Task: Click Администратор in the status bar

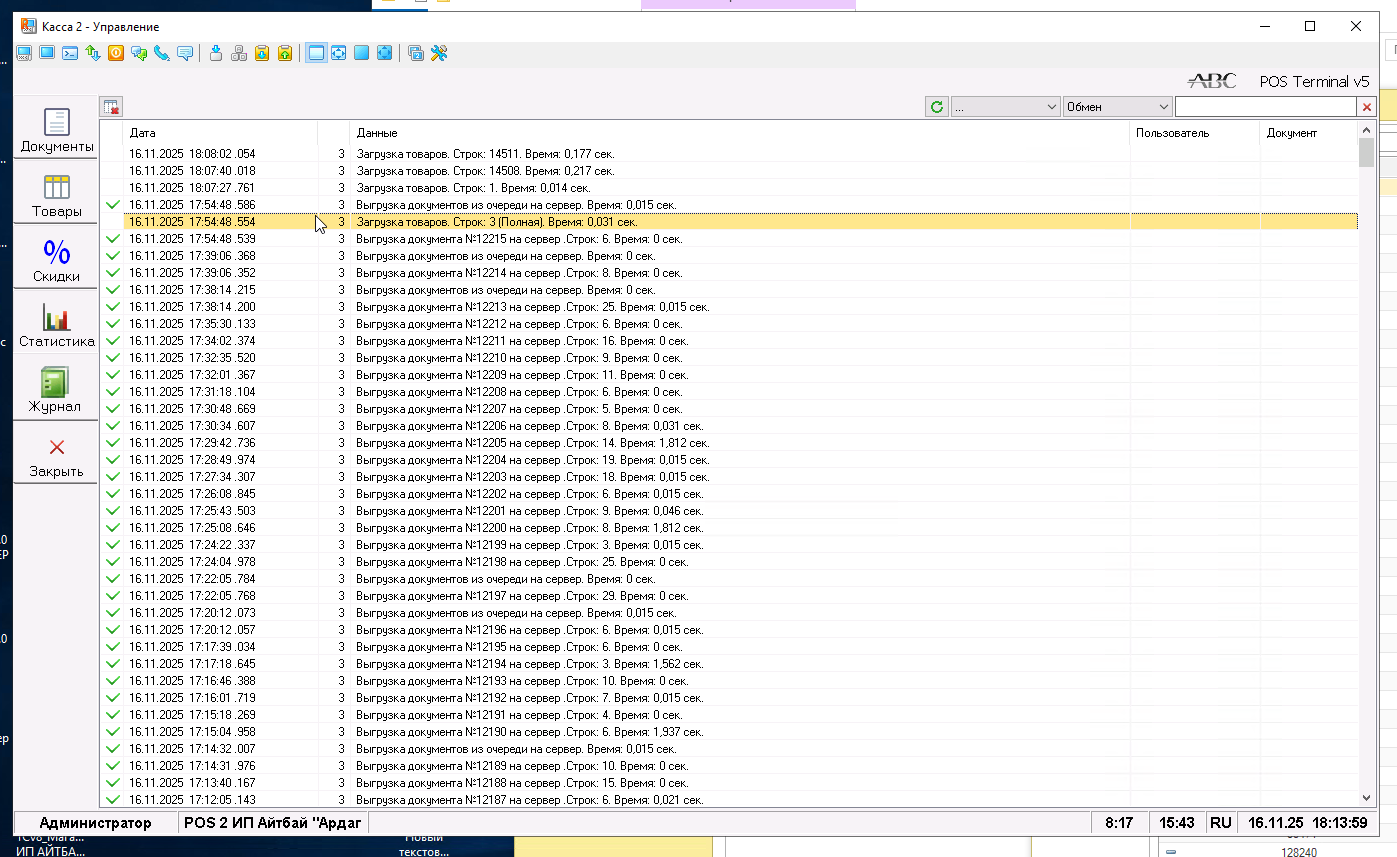Action: 96,823
